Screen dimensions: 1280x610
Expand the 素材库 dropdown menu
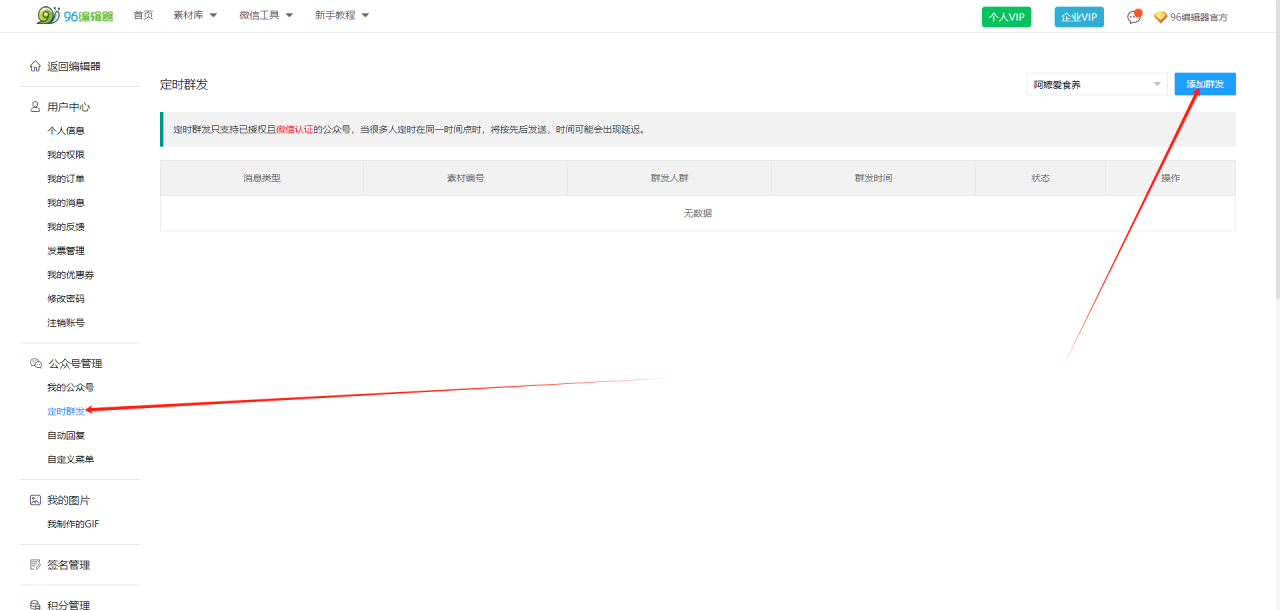click(195, 15)
